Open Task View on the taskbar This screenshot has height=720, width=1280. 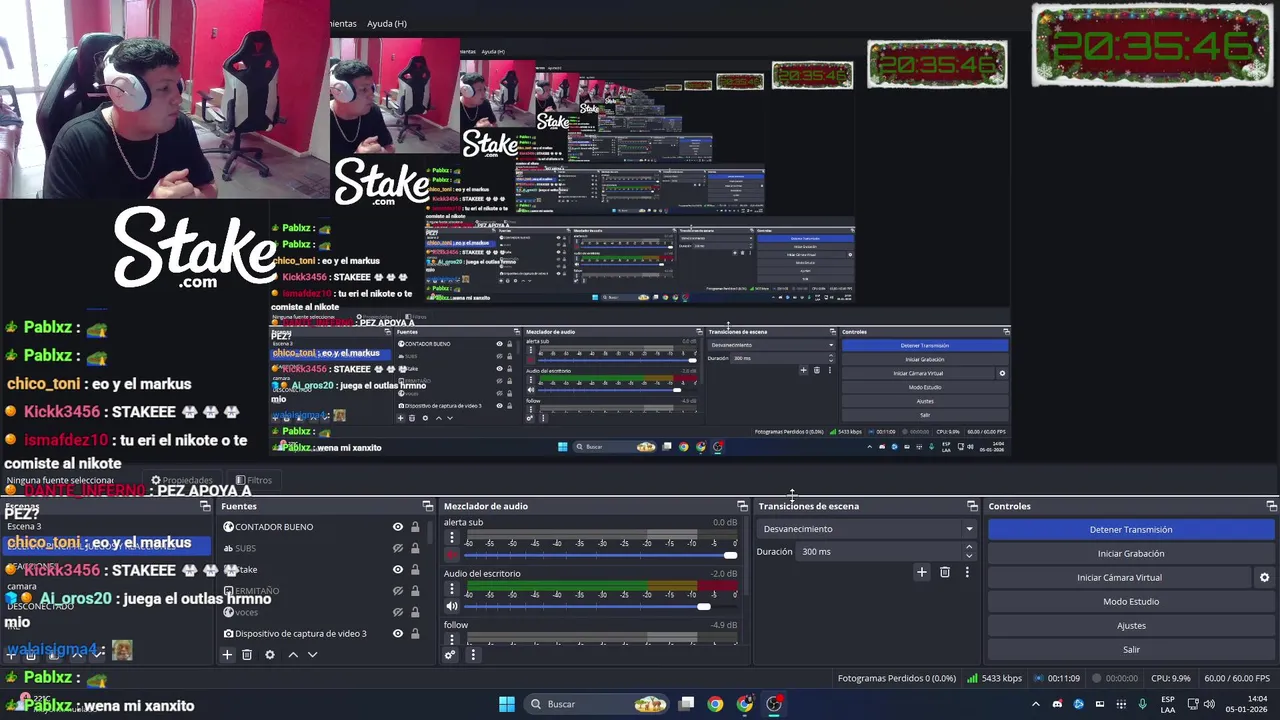[686, 704]
